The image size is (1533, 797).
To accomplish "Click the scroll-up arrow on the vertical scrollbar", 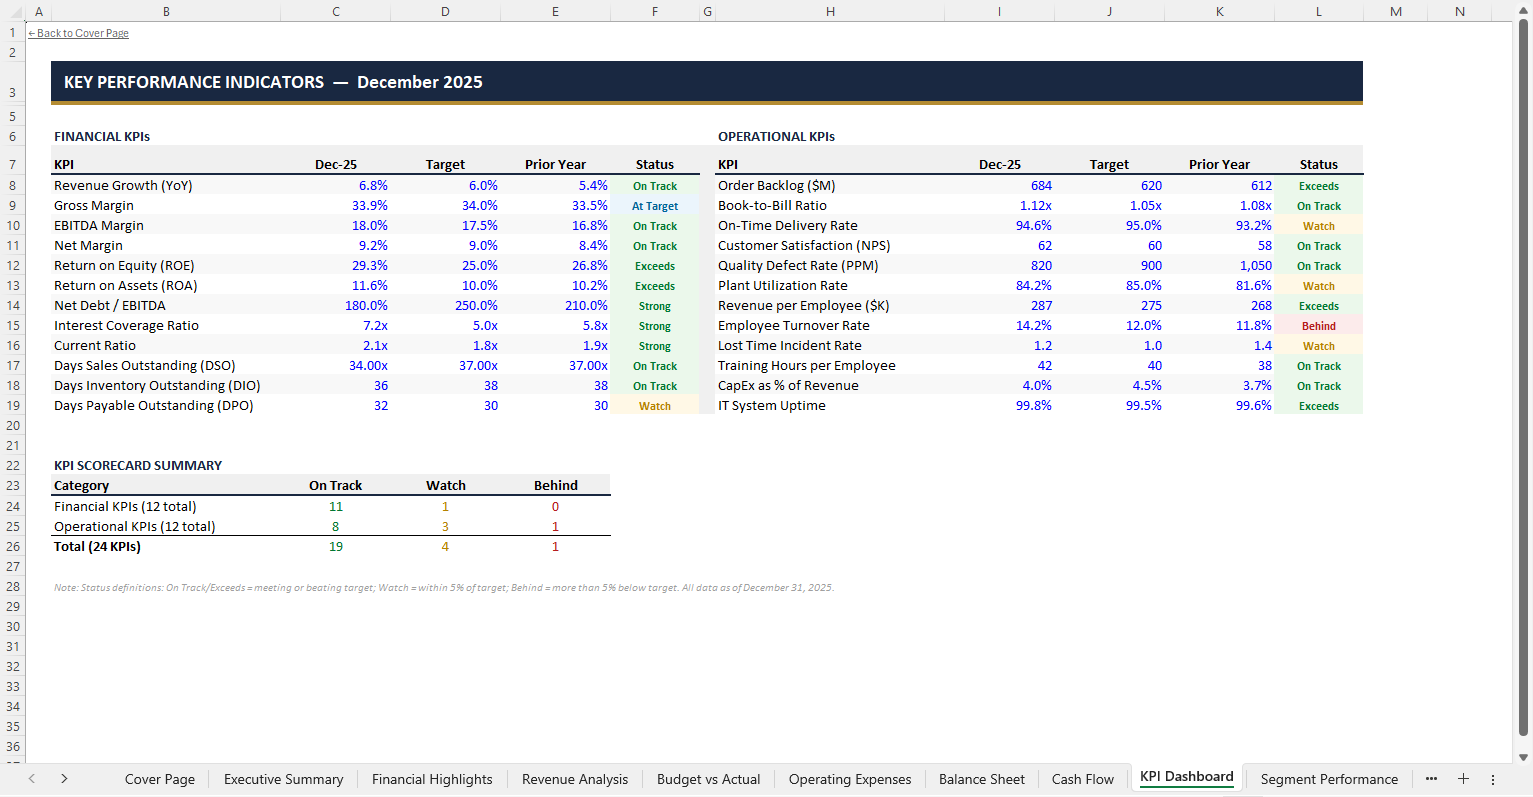I will point(1523,9).
